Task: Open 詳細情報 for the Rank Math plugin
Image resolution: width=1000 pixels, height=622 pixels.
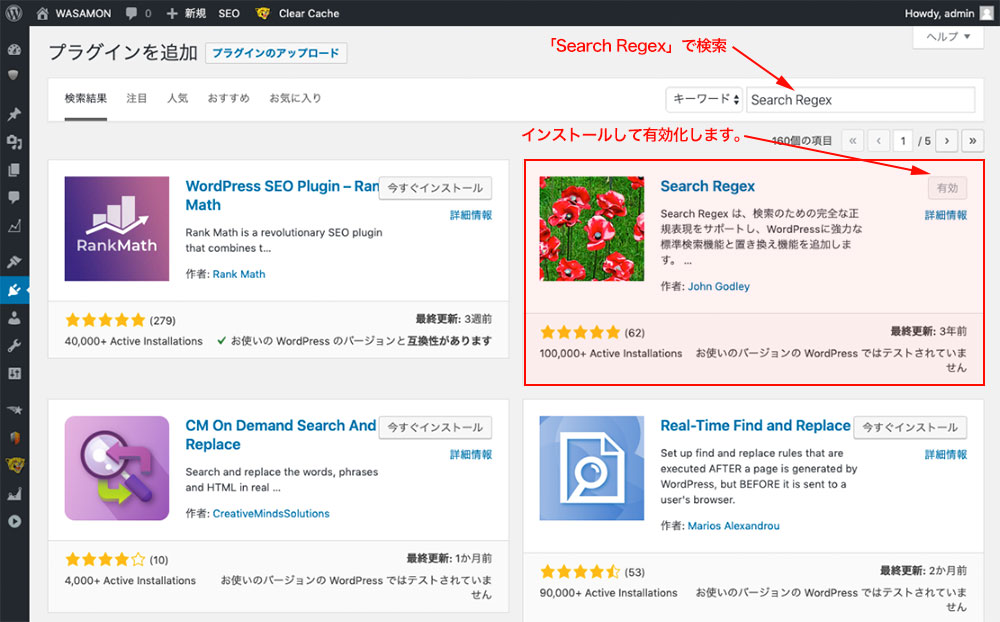Action: [471, 216]
